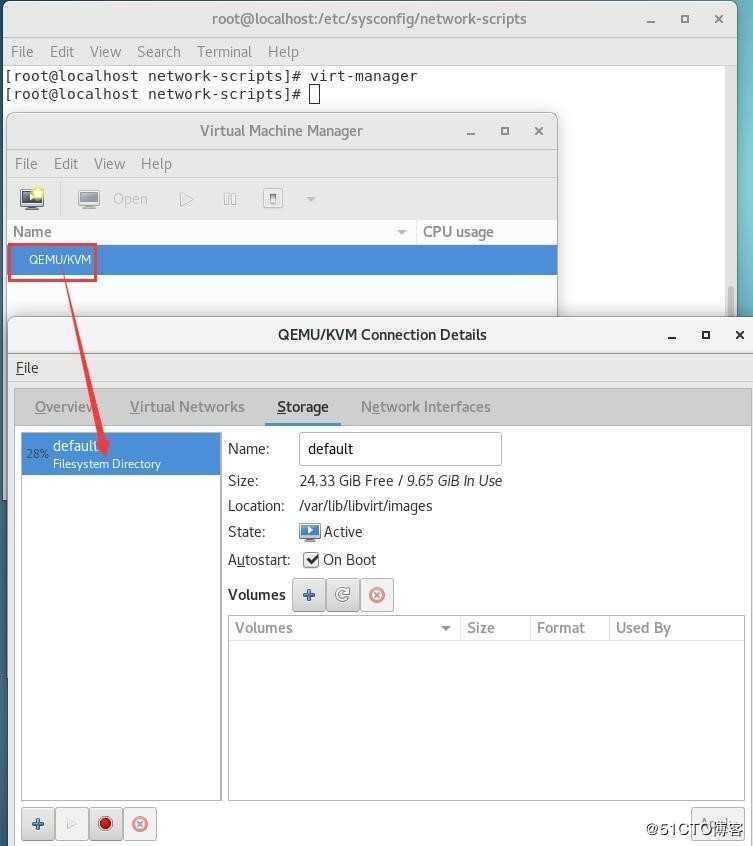Switch to the Overview tab
Screen dimensions: 753x846
pyautogui.click(x=65, y=407)
